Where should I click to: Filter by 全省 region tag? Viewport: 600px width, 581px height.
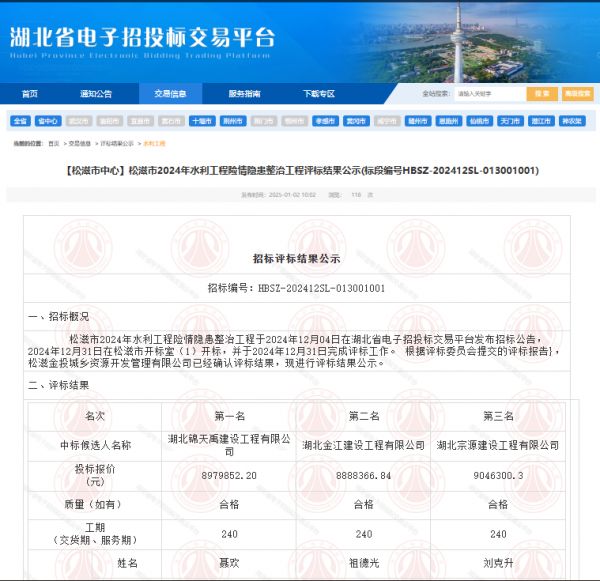pyautogui.click(x=20, y=120)
